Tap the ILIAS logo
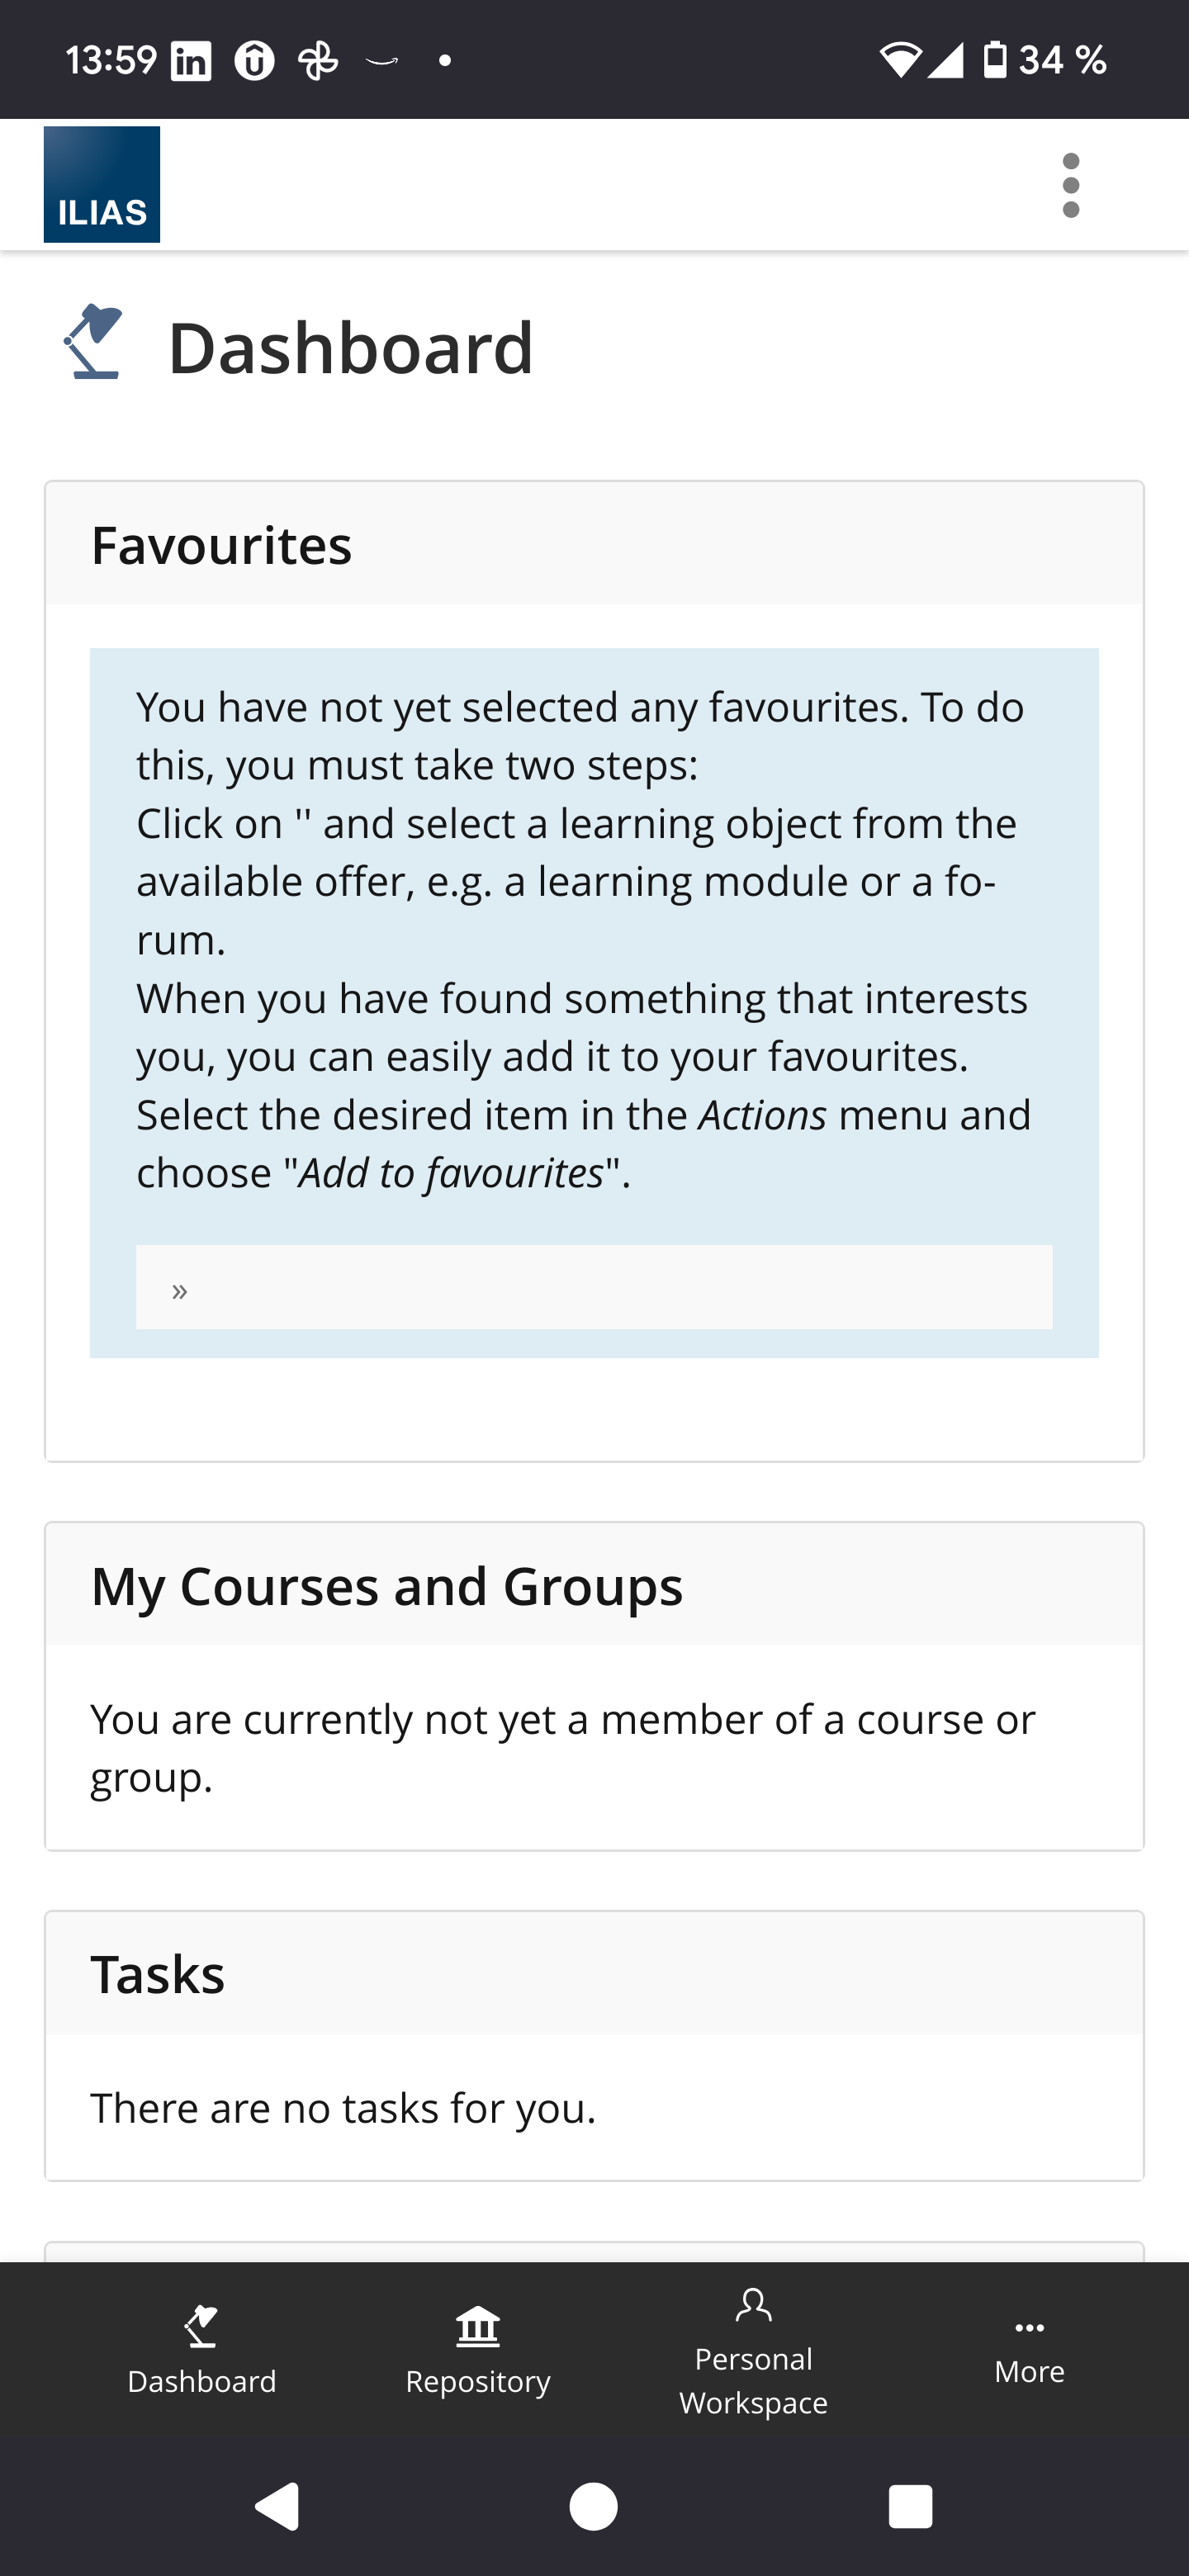The width and height of the screenshot is (1189, 2576). pos(101,184)
